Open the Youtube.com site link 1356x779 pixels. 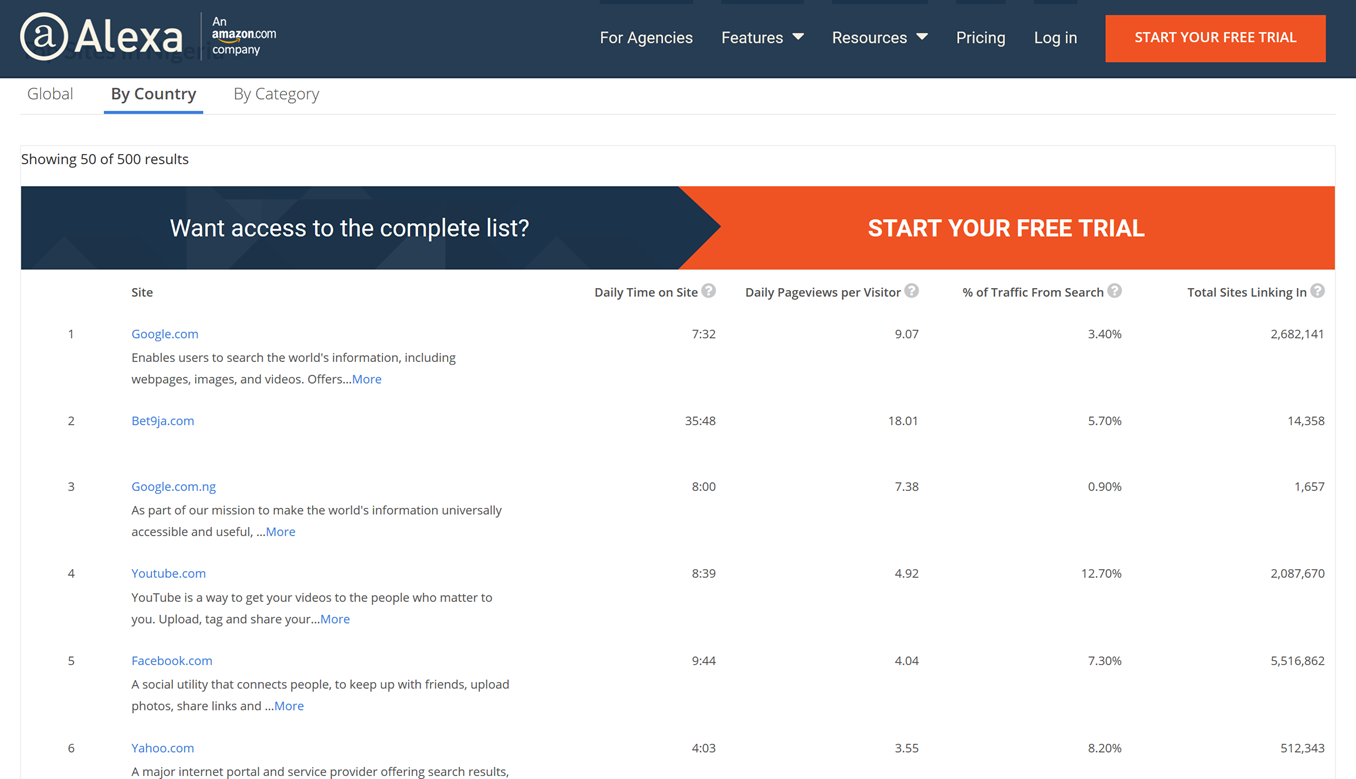click(169, 574)
